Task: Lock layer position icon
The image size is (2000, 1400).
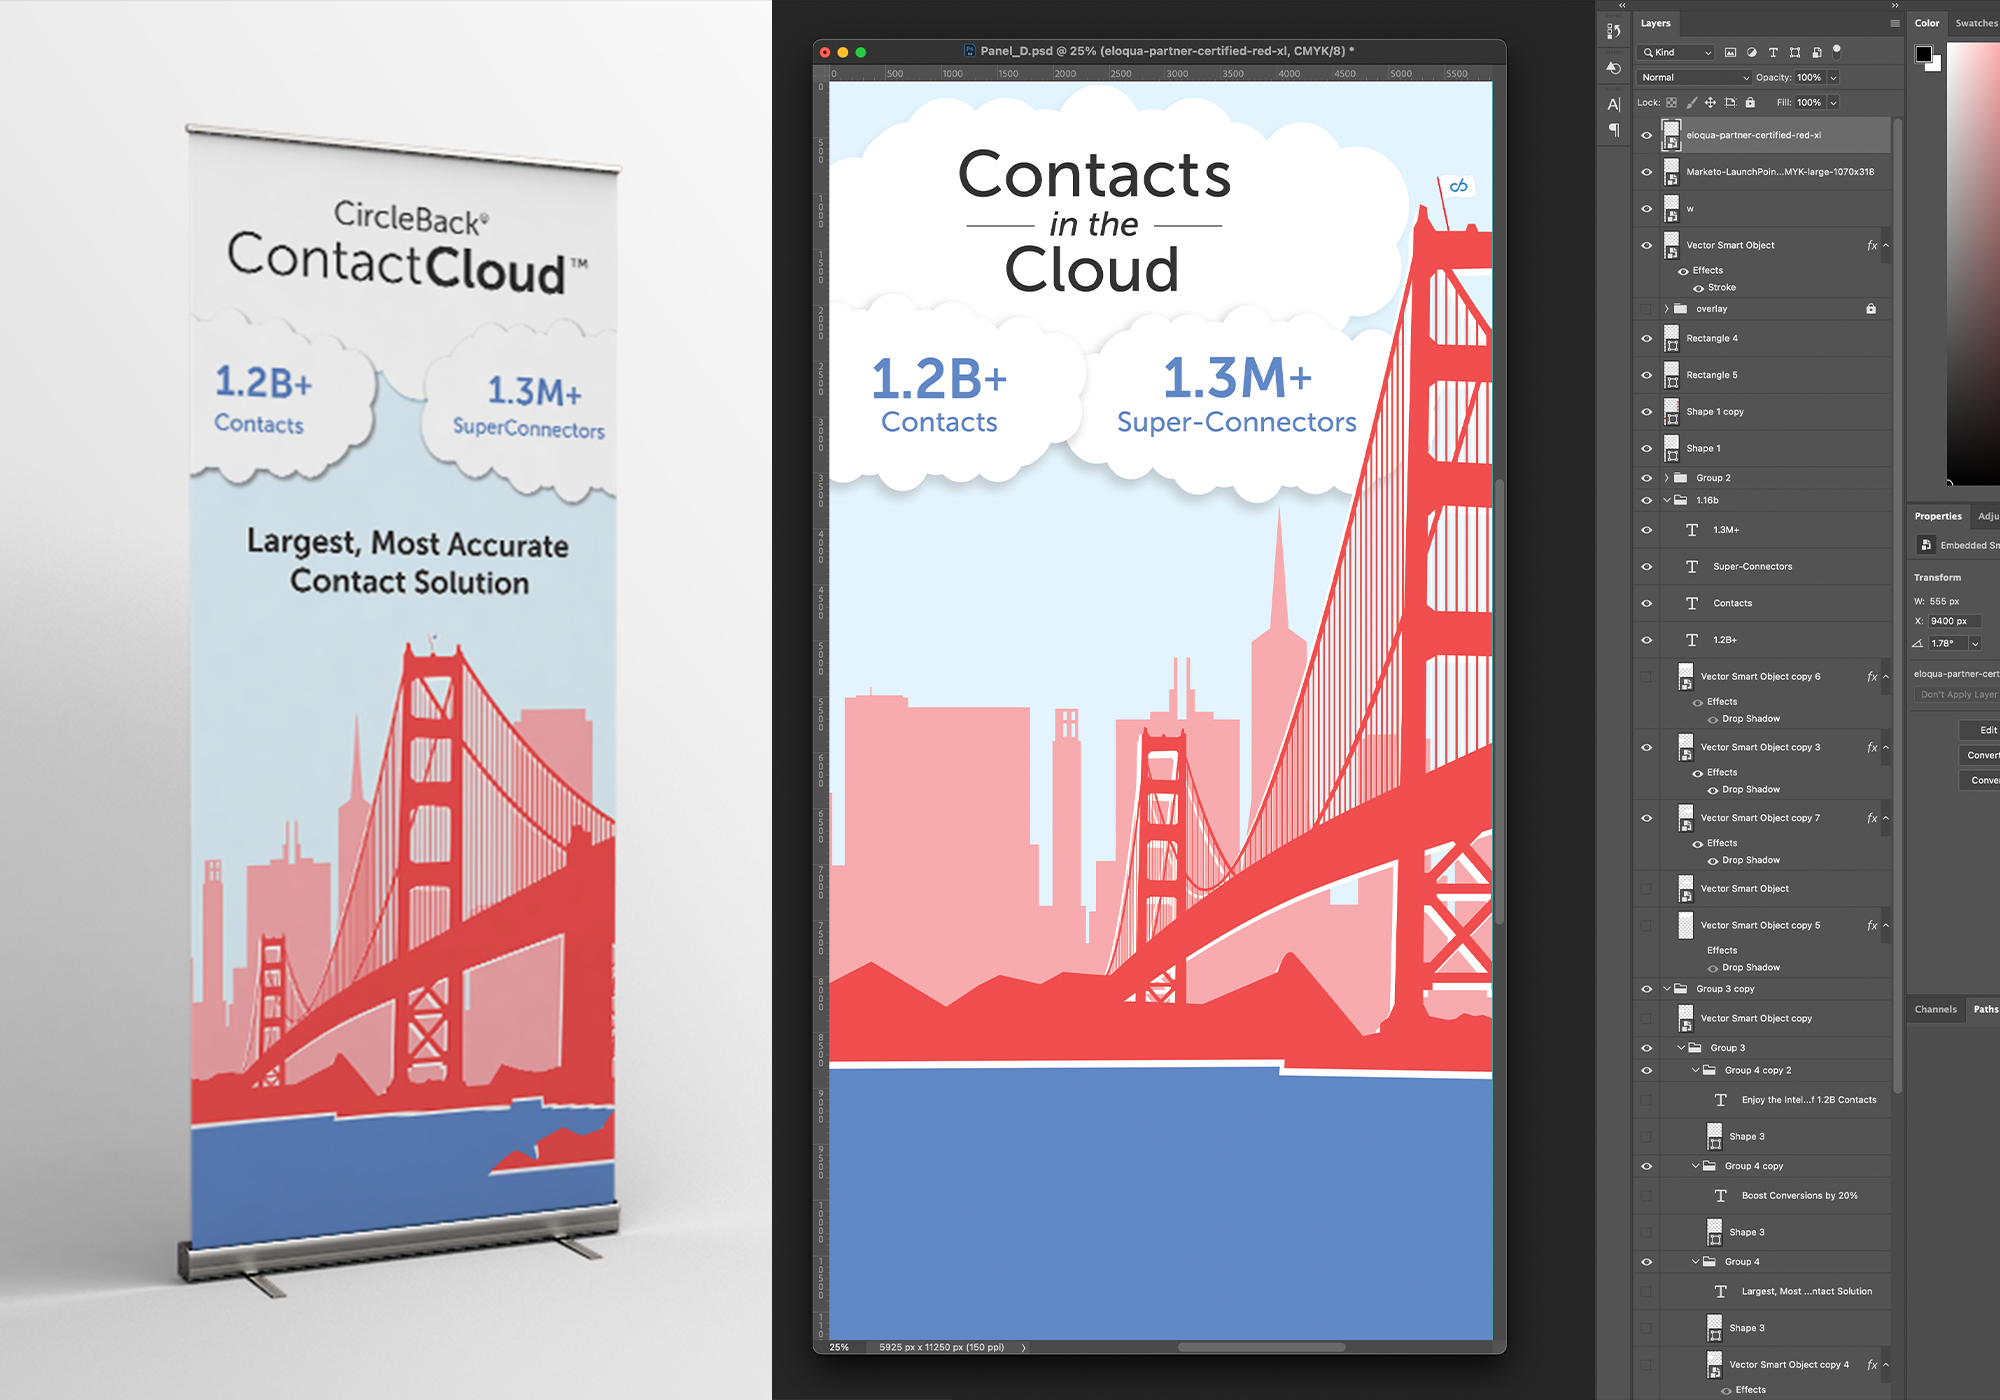Action: pyautogui.click(x=1710, y=102)
